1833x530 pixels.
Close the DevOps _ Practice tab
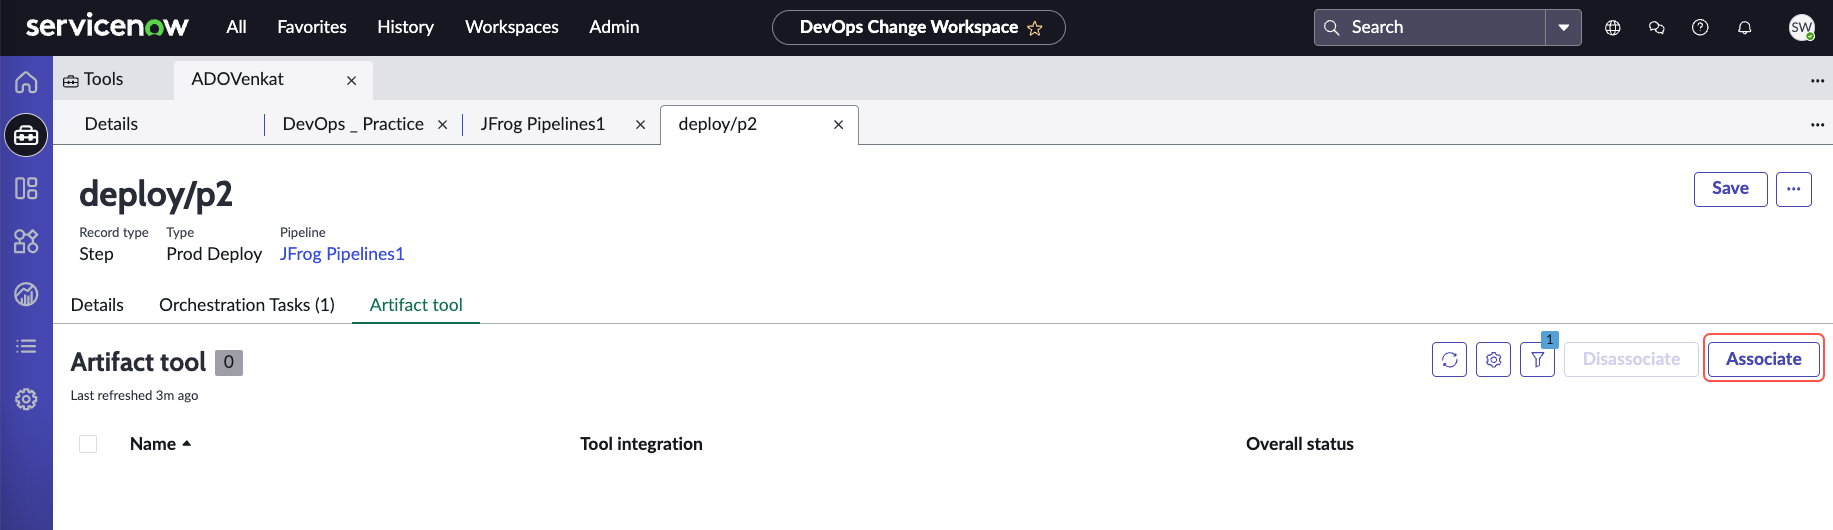(x=442, y=125)
